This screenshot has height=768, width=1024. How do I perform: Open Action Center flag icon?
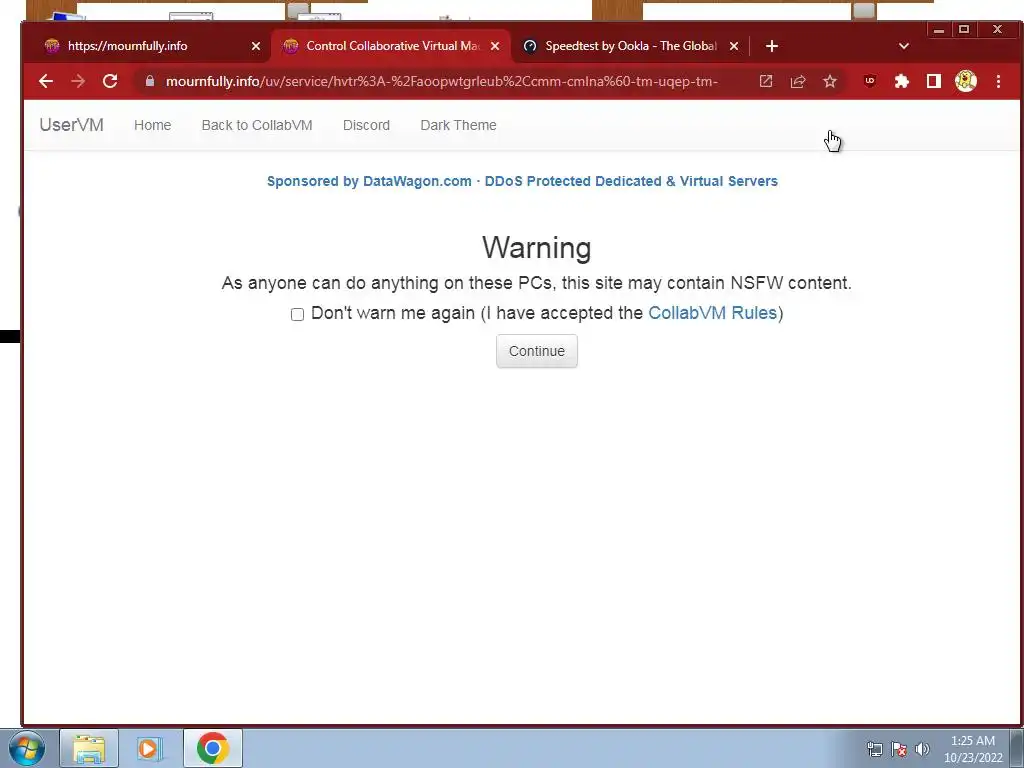(899, 749)
